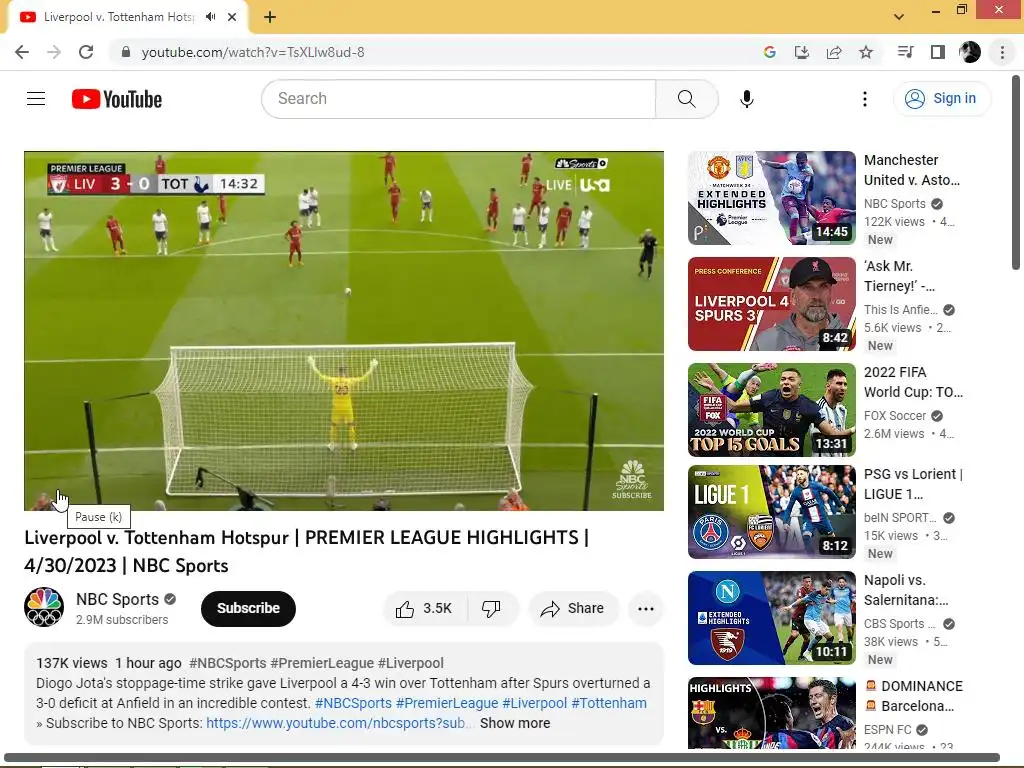1024x768 pixels.
Task: Click the vertical page scrollbar
Action: 1016,172
